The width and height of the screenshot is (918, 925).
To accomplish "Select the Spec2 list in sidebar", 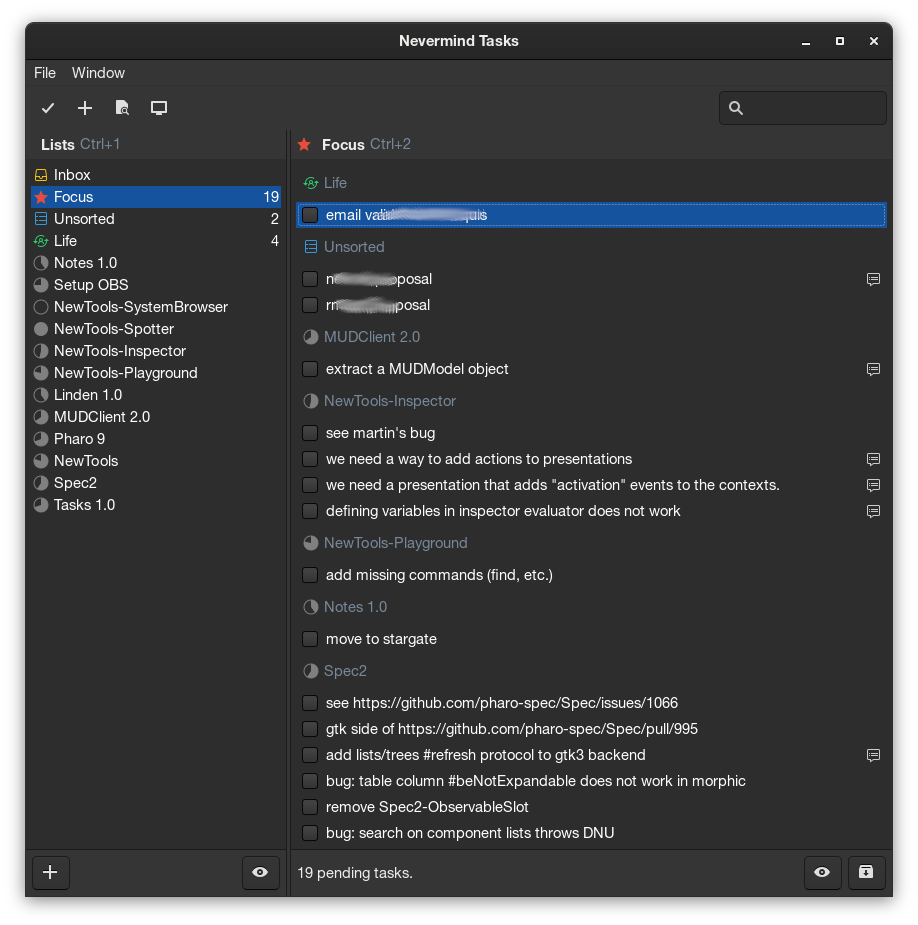I will 156,483.
